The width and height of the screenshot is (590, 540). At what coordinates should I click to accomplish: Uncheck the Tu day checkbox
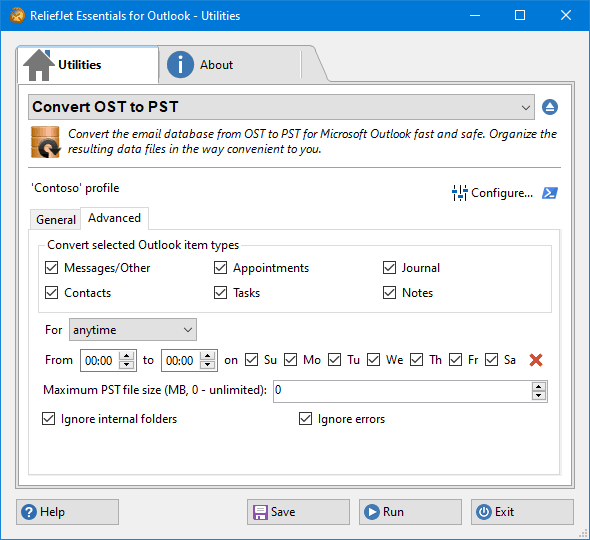click(x=334, y=360)
